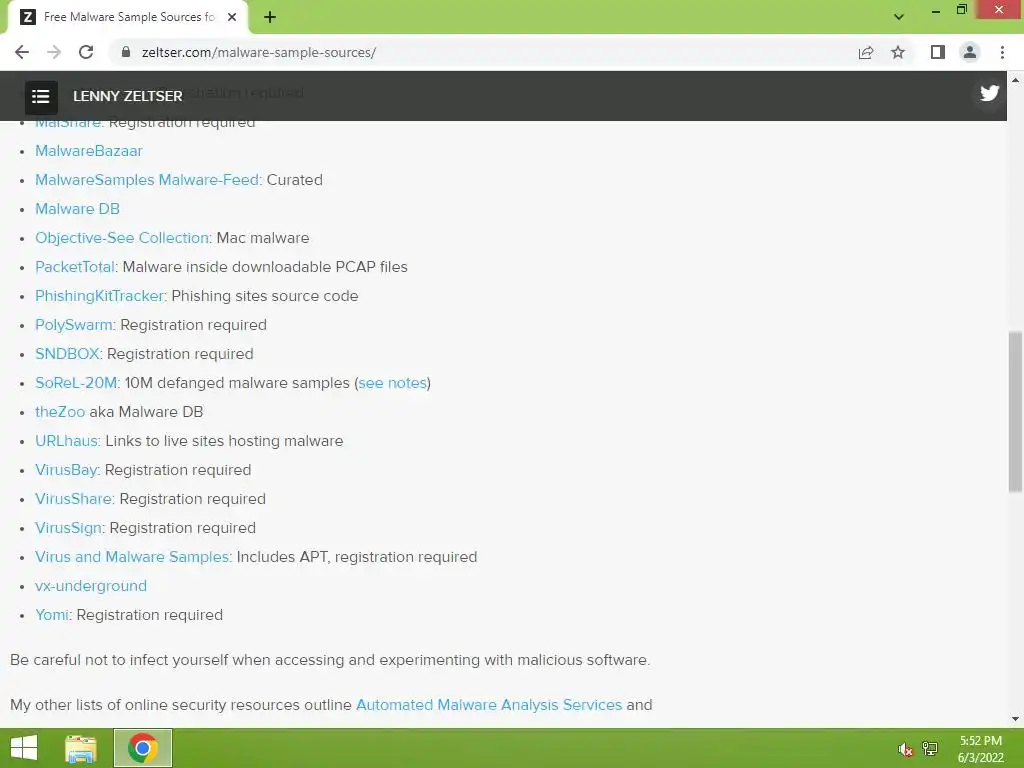1024x768 pixels.
Task: Open the SoReL-20M link
Action: coord(76,383)
